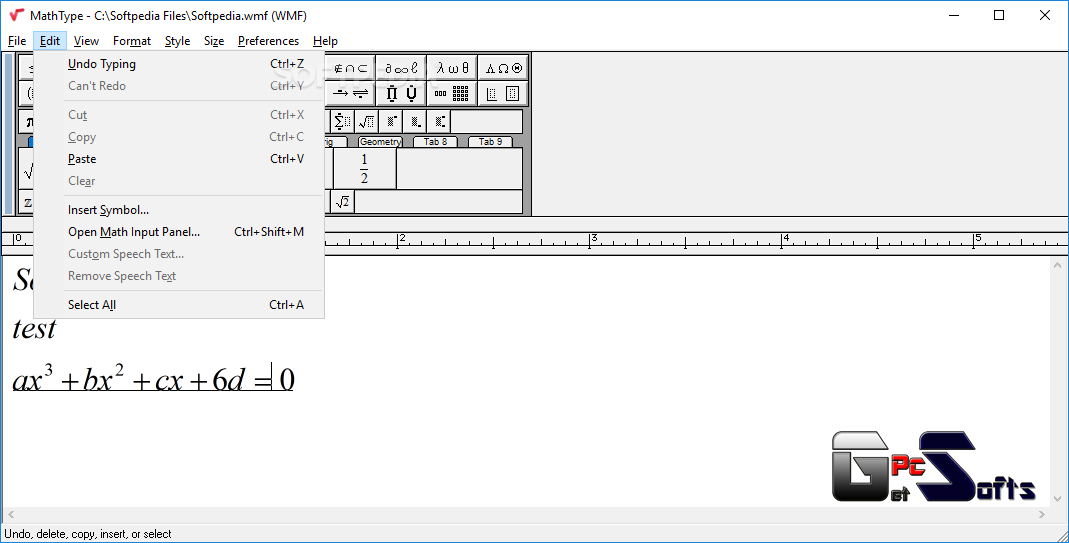Open the File menu
This screenshot has width=1069, height=543.
[x=17, y=41]
